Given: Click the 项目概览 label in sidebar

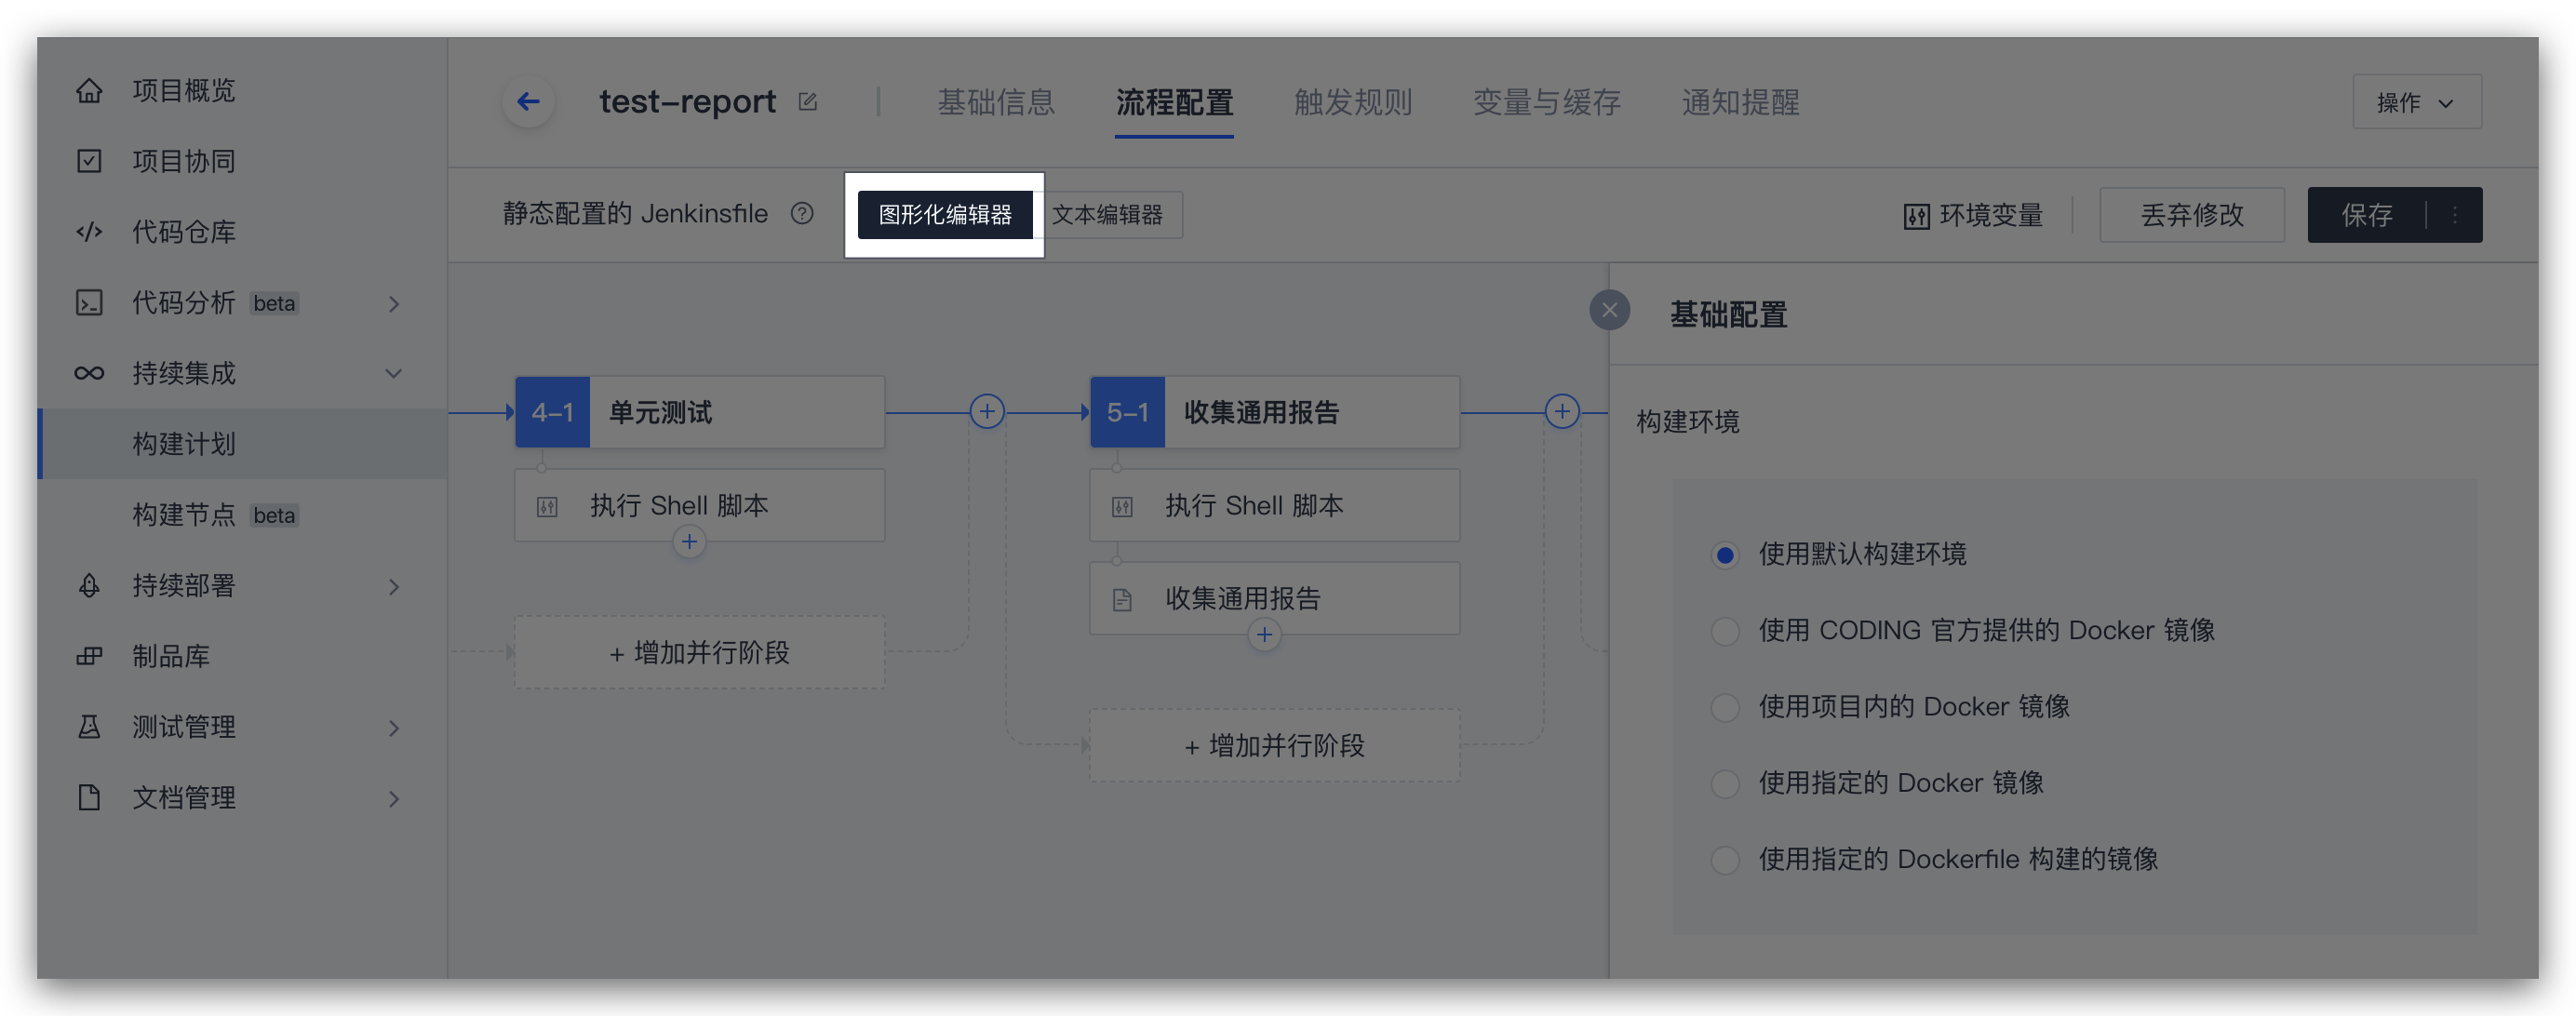Looking at the screenshot, I should pyautogui.click(x=184, y=91).
